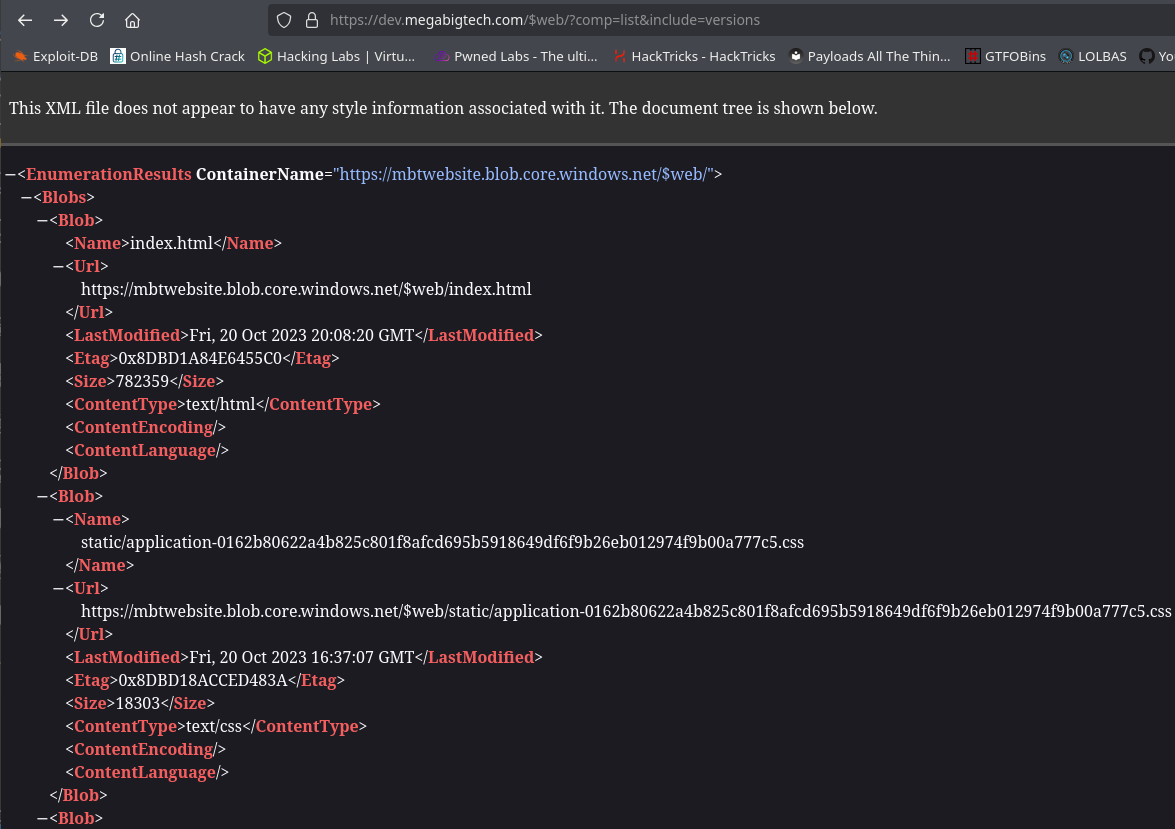The image size is (1175, 829).
Task: Collapse the index.html Url element
Action: [57, 266]
